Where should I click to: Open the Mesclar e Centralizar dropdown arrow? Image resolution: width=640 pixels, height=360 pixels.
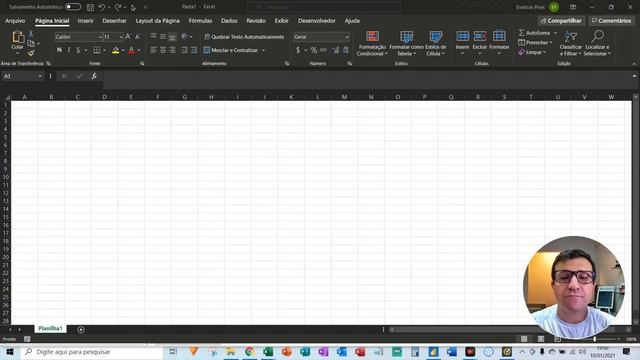pos(263,50)
